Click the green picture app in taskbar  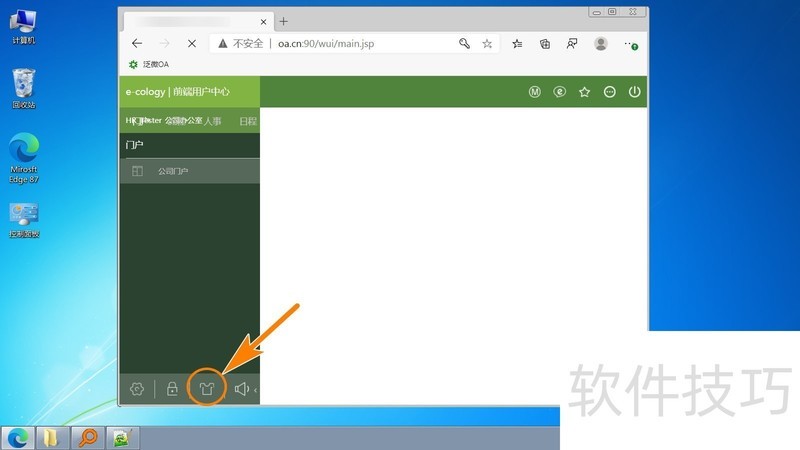pos(123,438)
